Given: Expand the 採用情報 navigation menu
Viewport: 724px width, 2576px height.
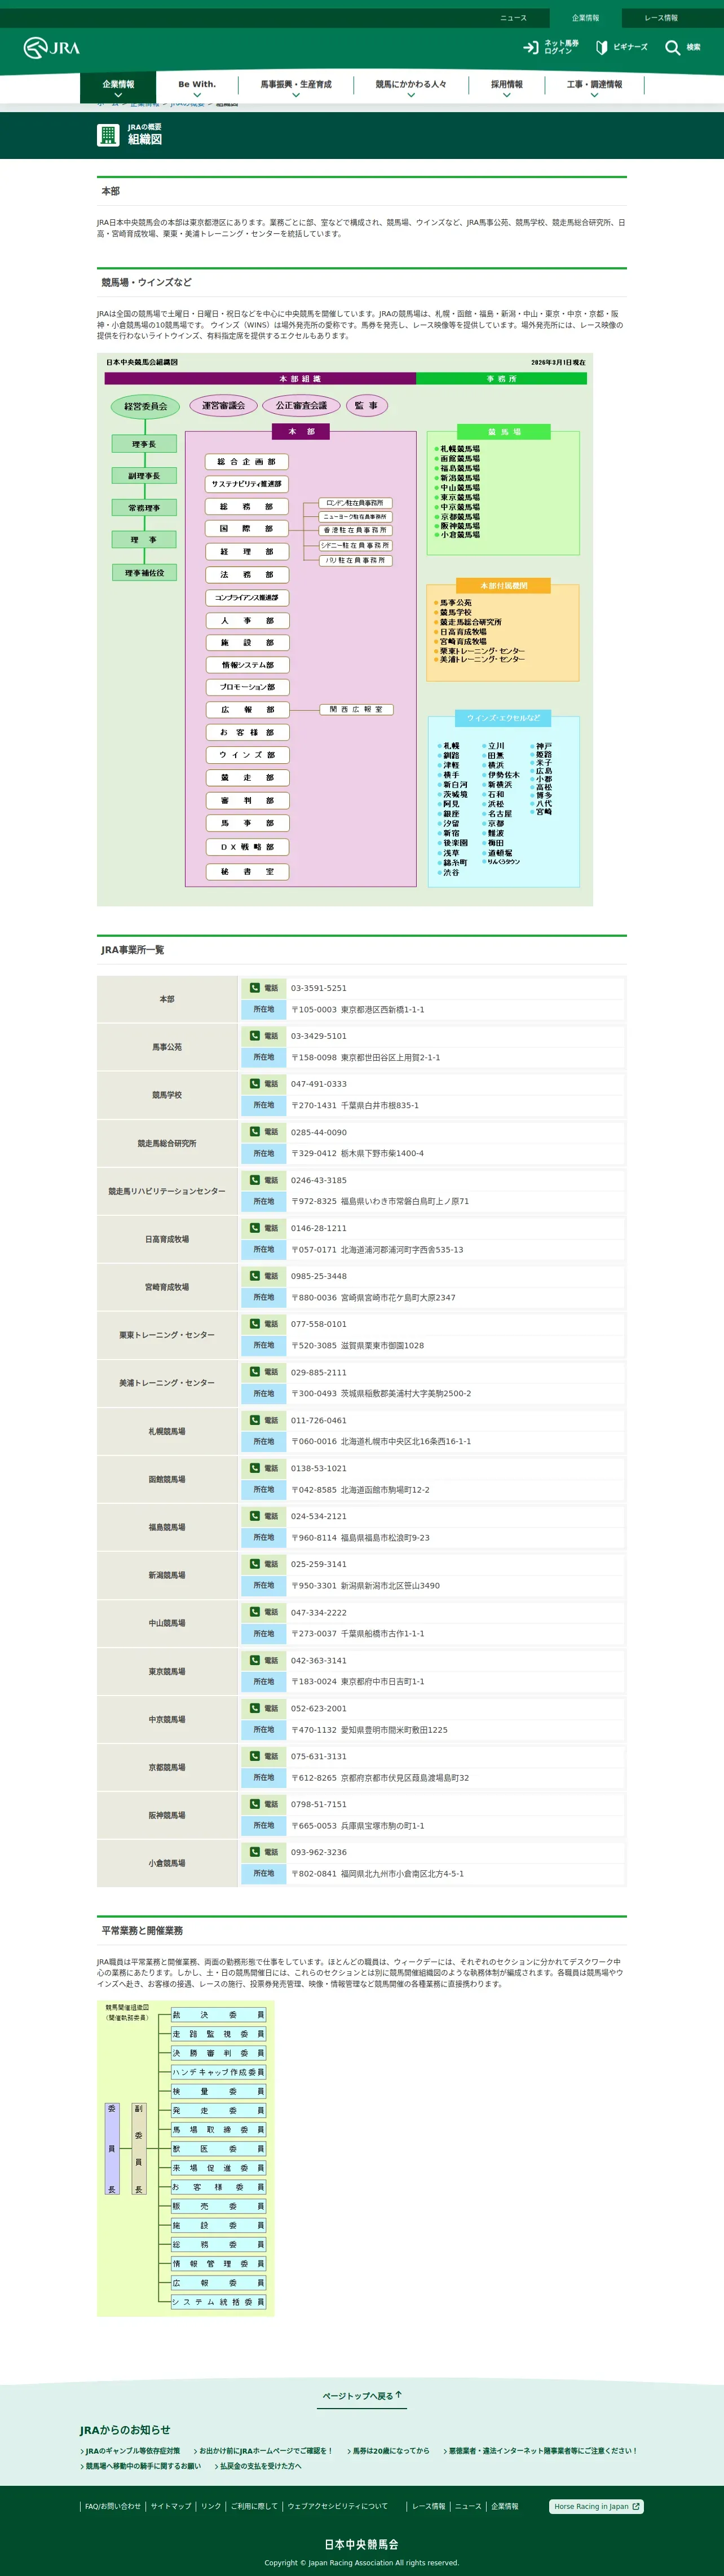Looking at the screenshot, I should (507, 87).
